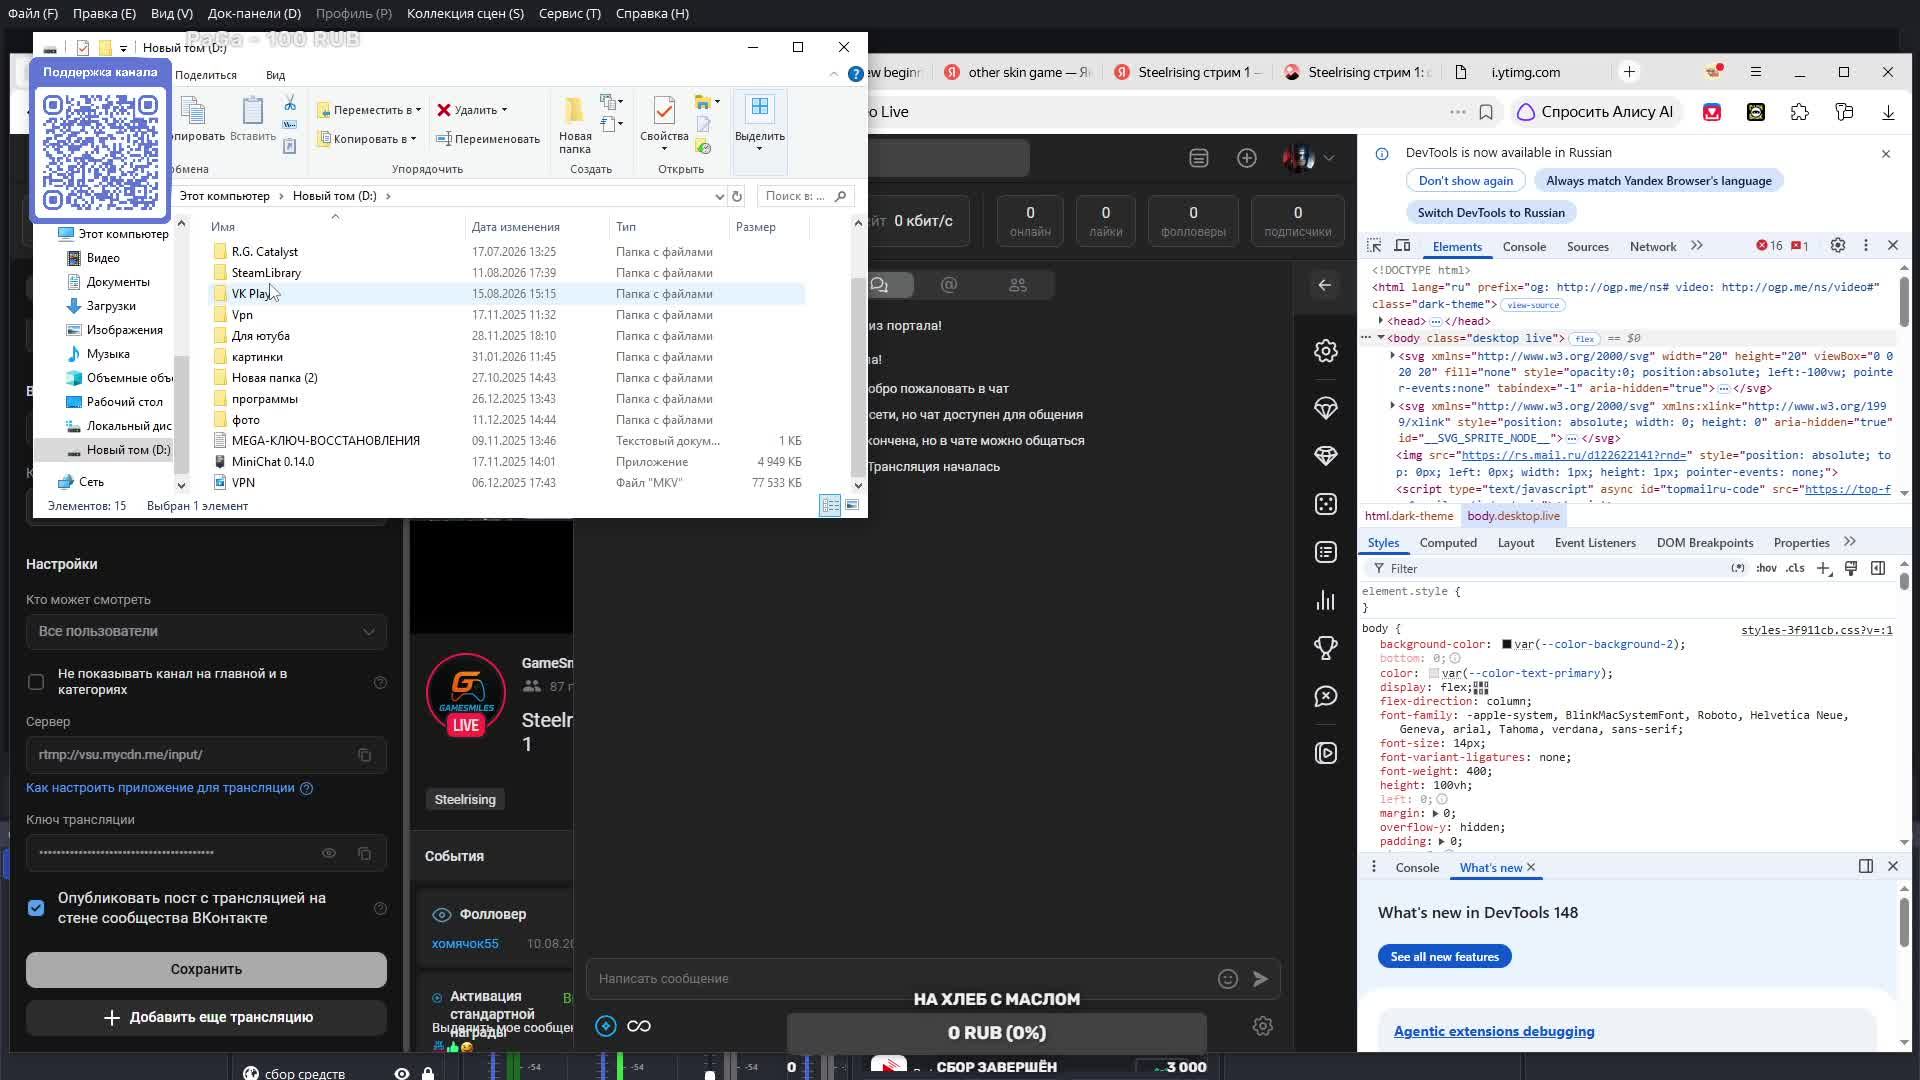The width and height of the screenshot is (1920, 1080).
Task: Collapse the Explorer ribbon with the chevron
Action: coord(834,74)
